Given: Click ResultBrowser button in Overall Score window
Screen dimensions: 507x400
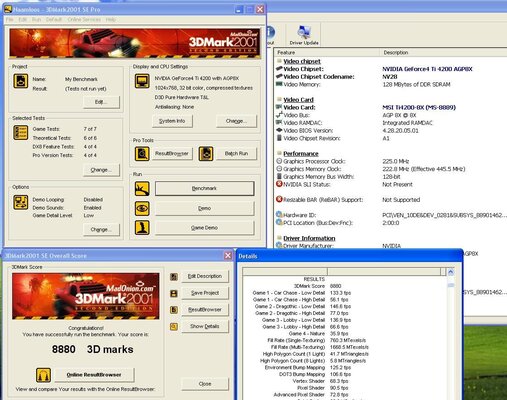Looking at the screenshot, I should [205, 310].
